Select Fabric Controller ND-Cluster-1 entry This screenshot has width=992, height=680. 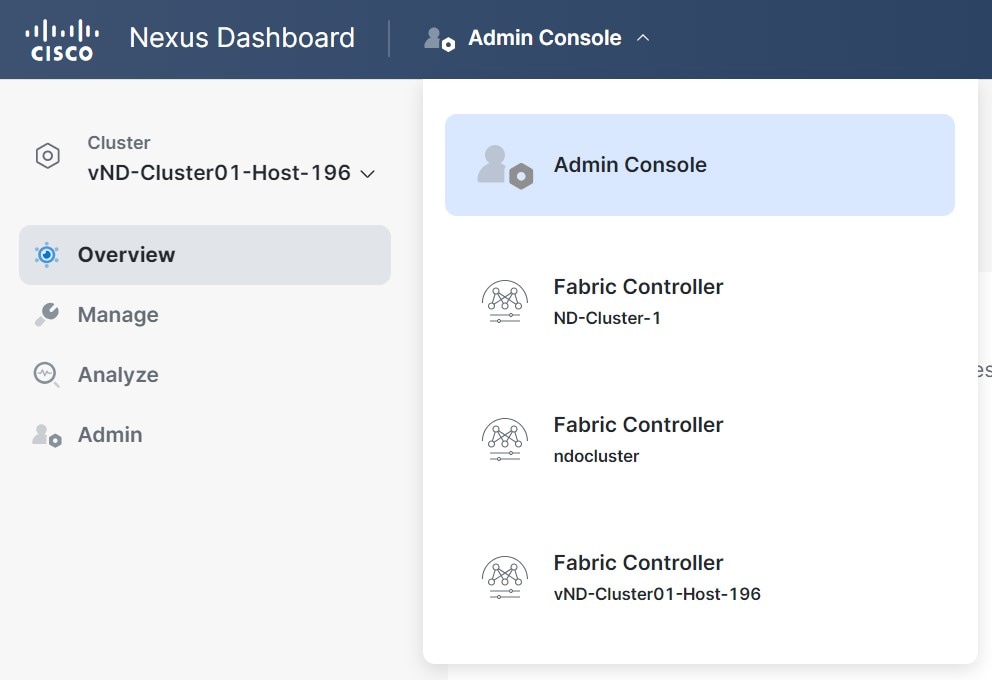click(x=700, y=302)
